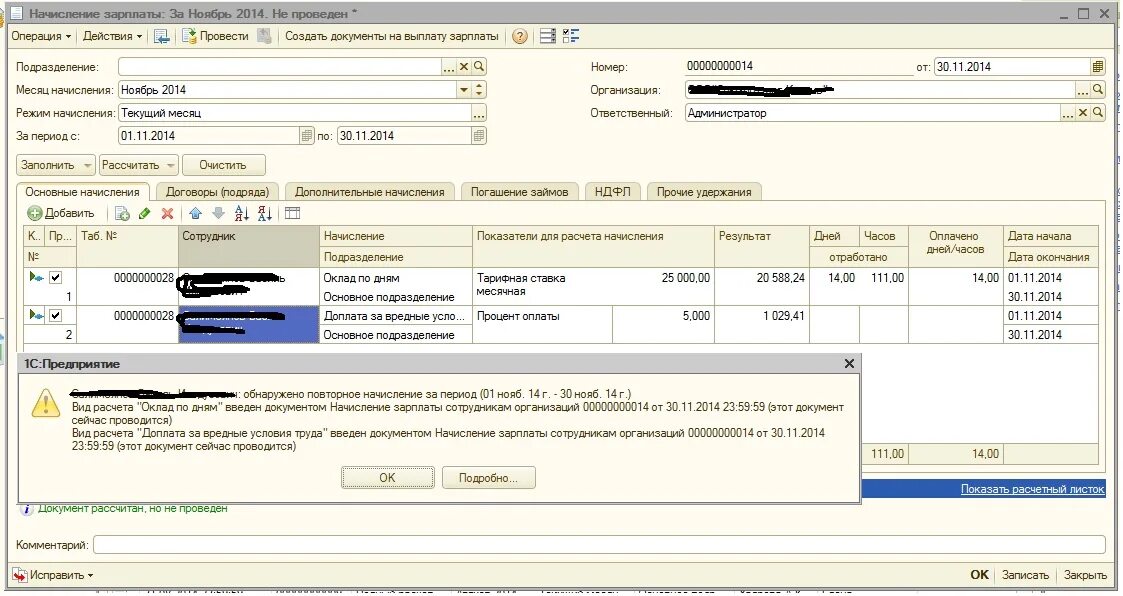Open Организация selection with ellipsis button

[x=1083, y=90]
